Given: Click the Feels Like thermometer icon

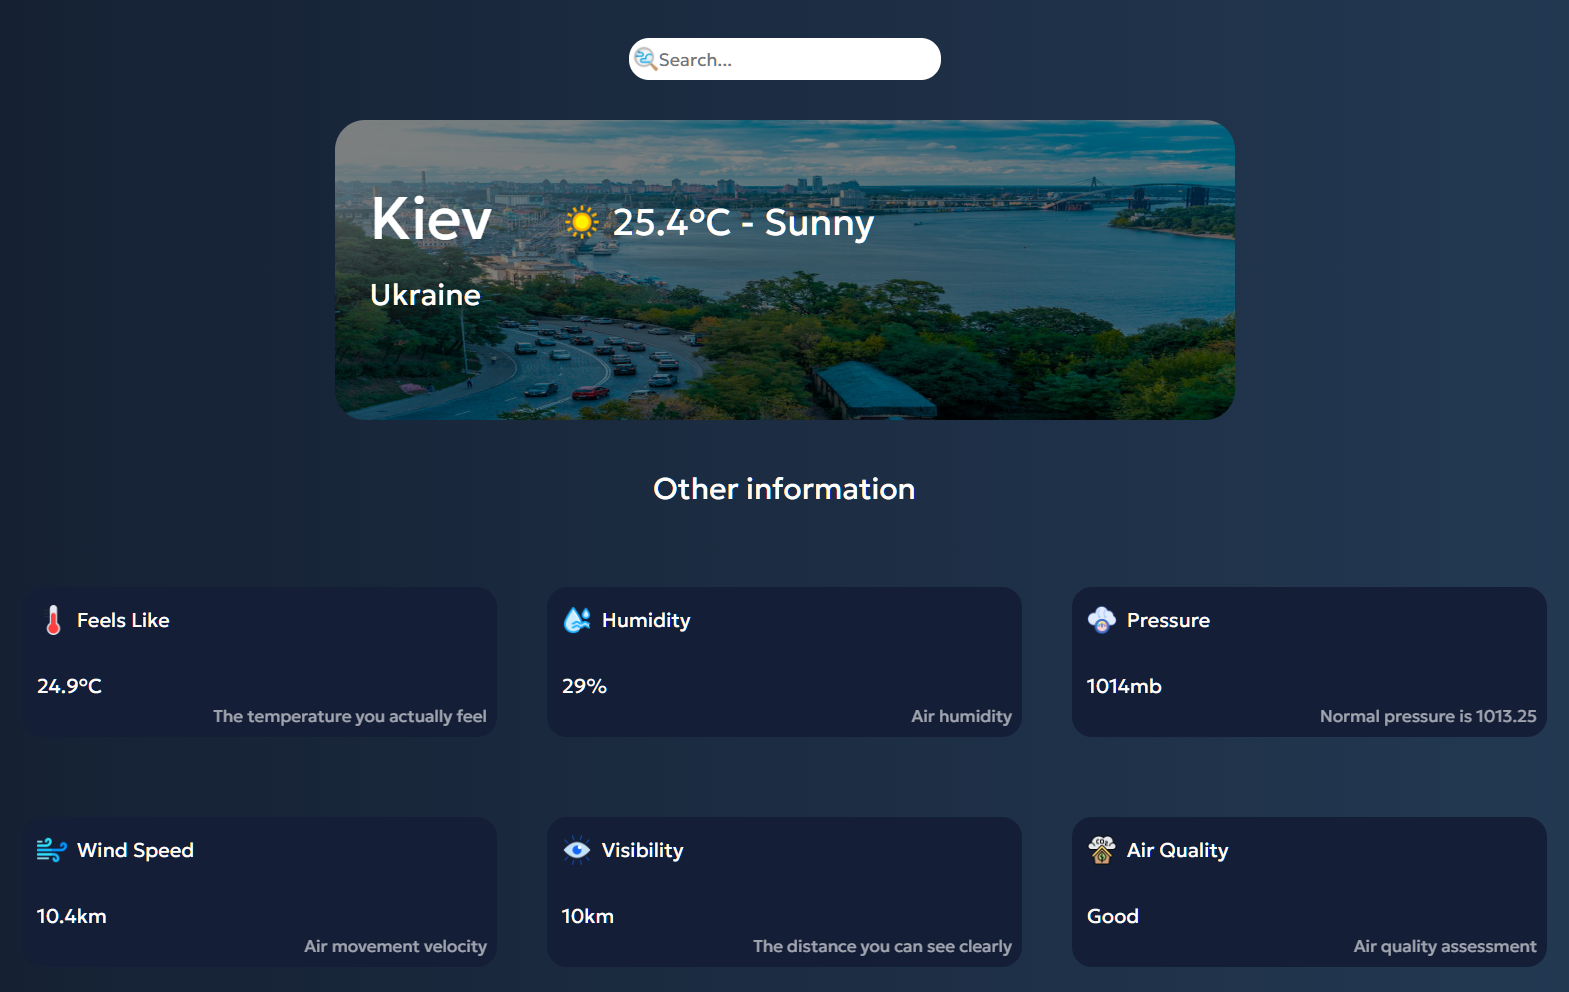Looking at the screenshot, I should point(54,620).
